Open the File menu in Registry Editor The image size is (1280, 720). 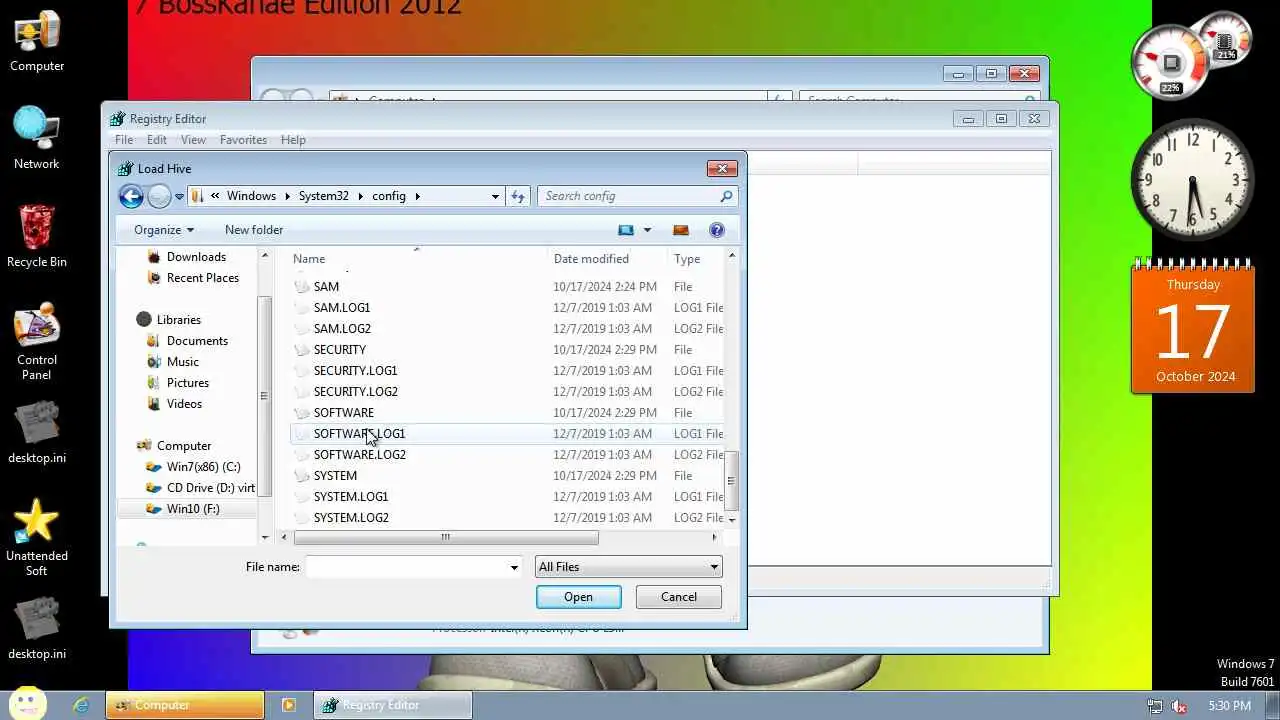[124, 140]
